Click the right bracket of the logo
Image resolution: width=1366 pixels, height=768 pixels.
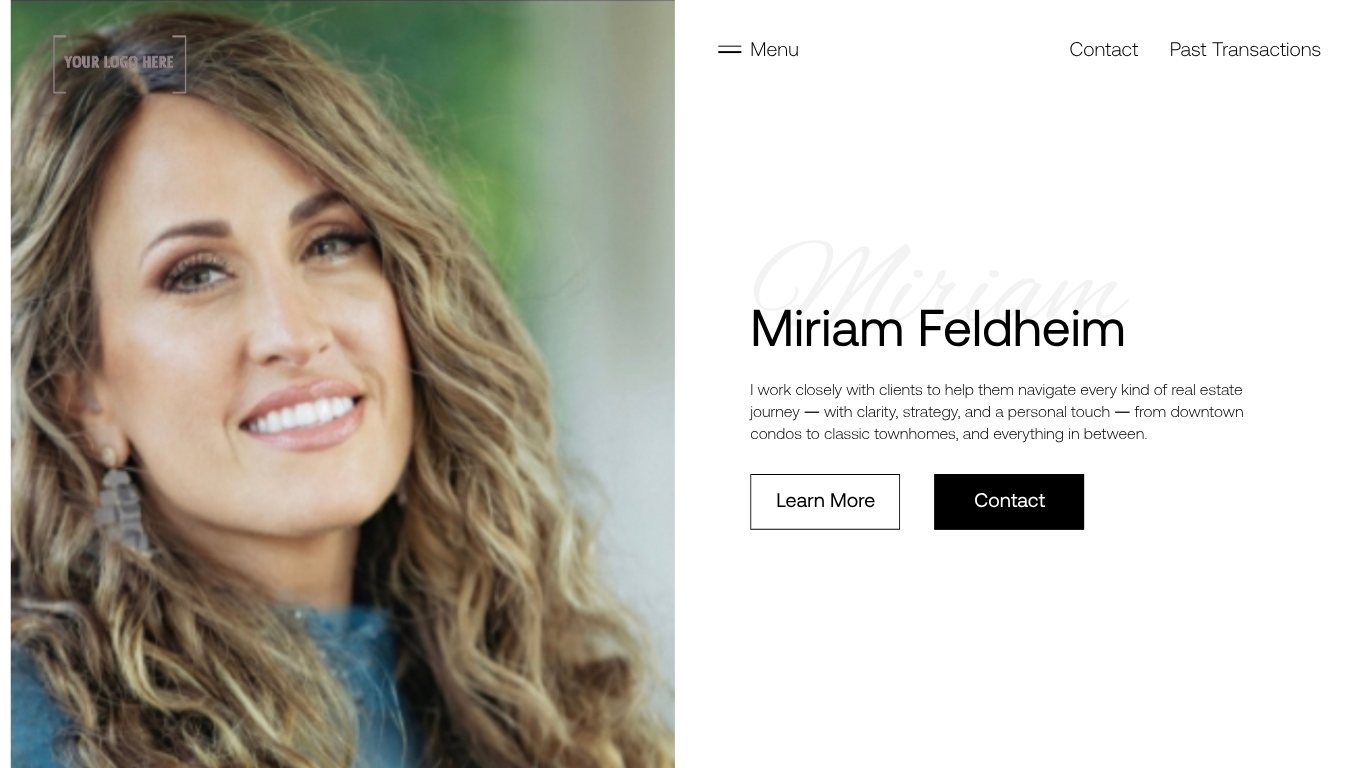pos(180,64)
